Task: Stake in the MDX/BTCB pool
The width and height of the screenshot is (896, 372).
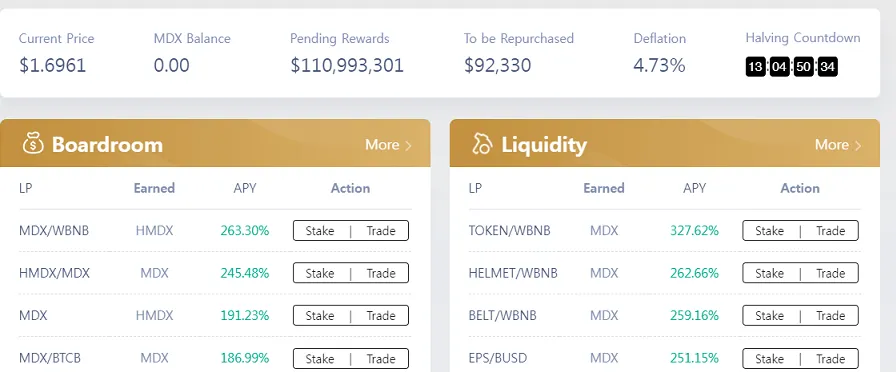Action: coord(320,358)
